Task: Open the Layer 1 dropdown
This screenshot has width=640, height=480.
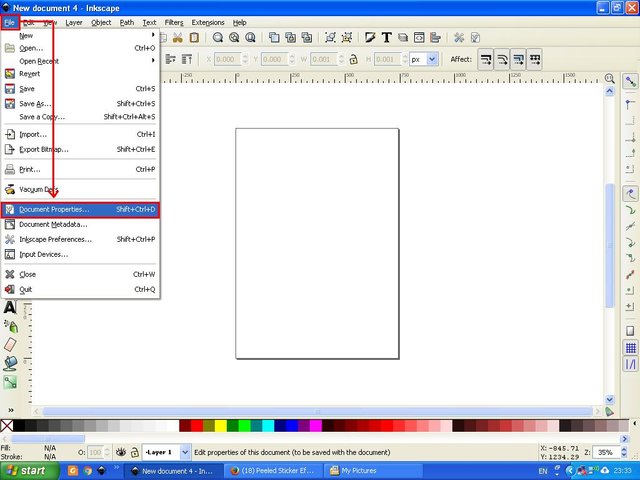Action: [x=167, y=452]
